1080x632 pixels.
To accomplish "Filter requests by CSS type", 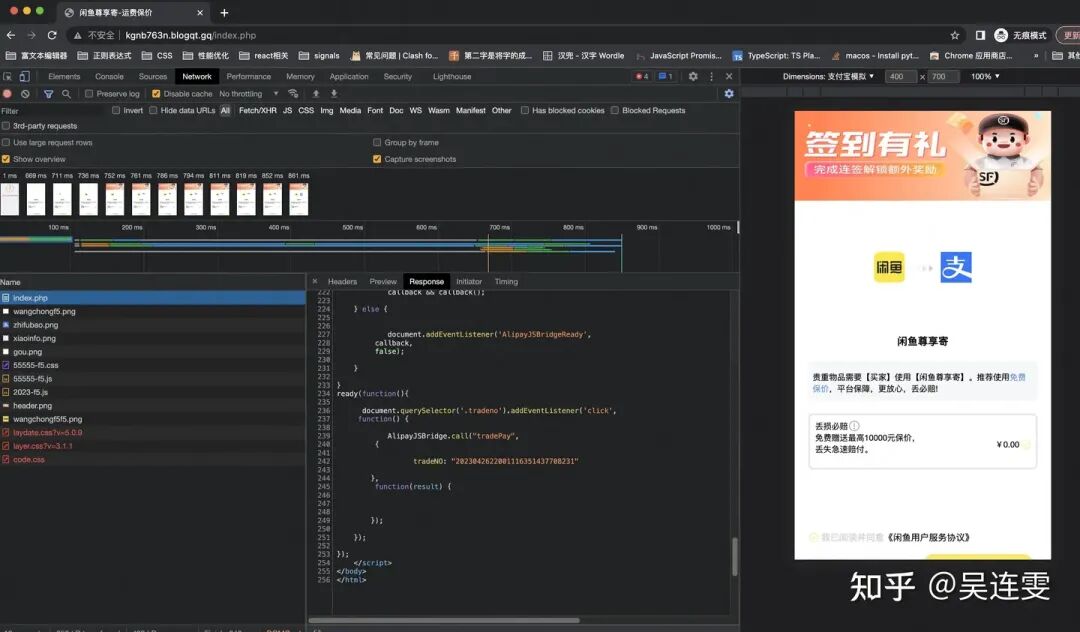I will click(x=306, y=110).
